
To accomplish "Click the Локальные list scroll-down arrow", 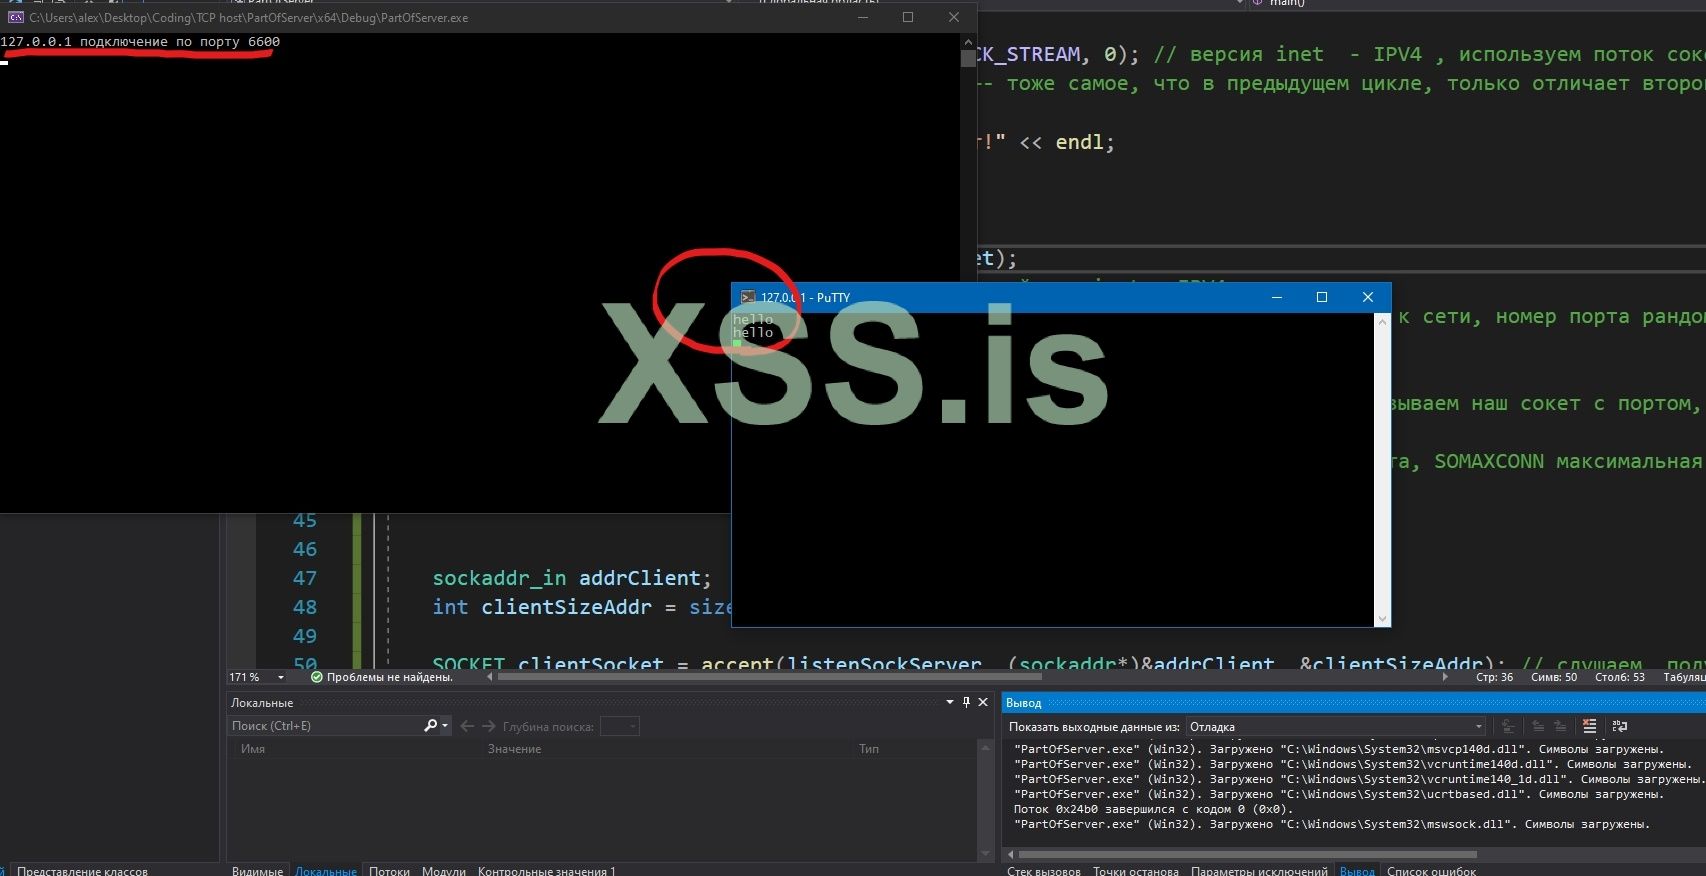I will pos(986,853).
